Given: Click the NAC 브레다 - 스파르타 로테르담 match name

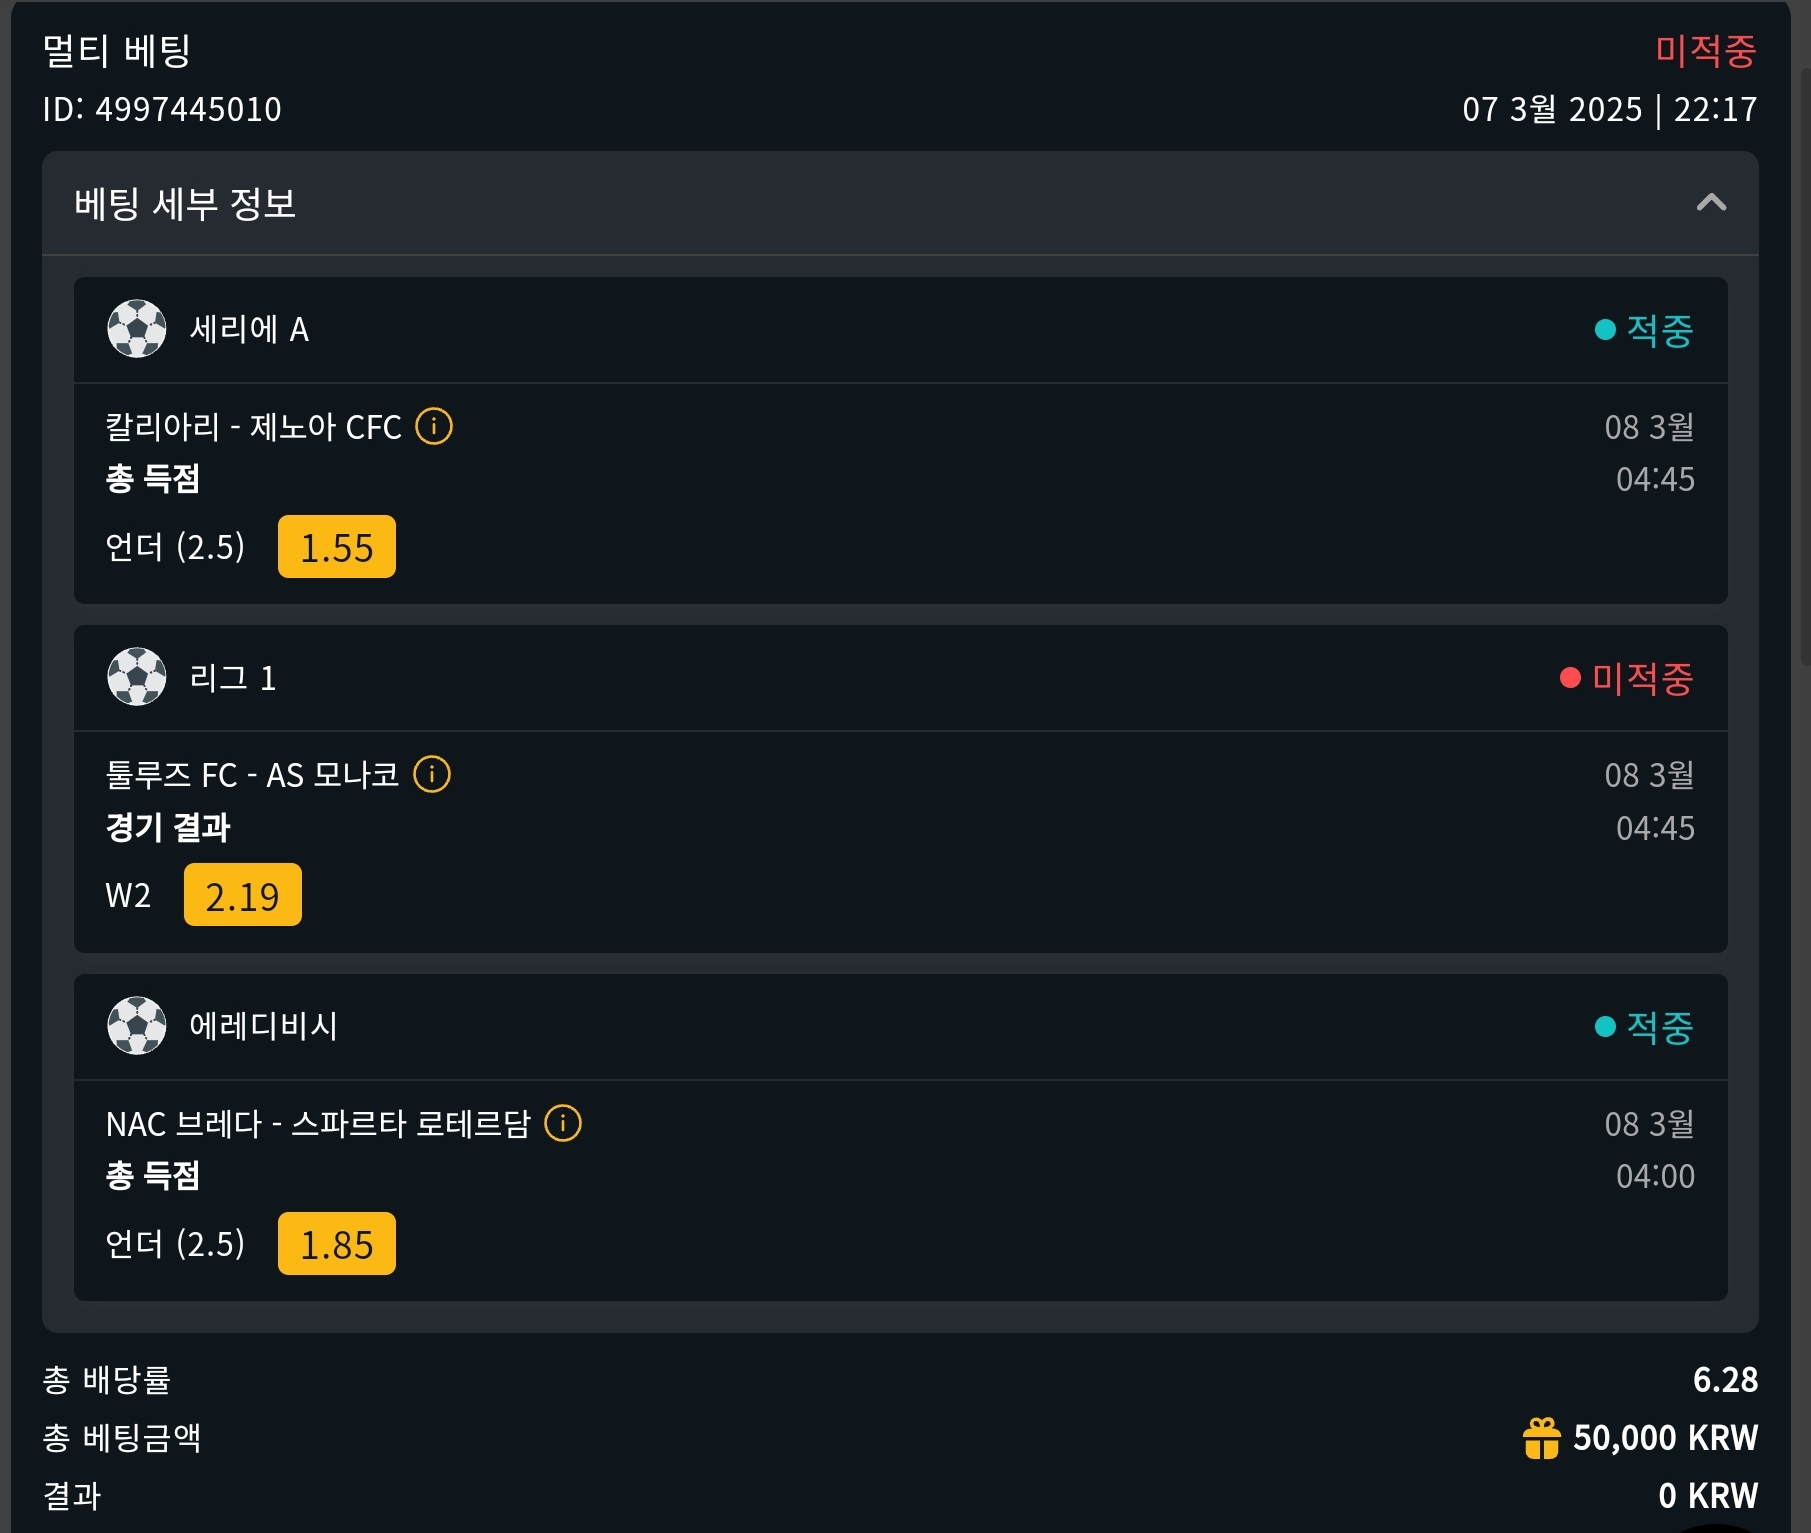Looking at the screenshot, I should pos(318,1124).
